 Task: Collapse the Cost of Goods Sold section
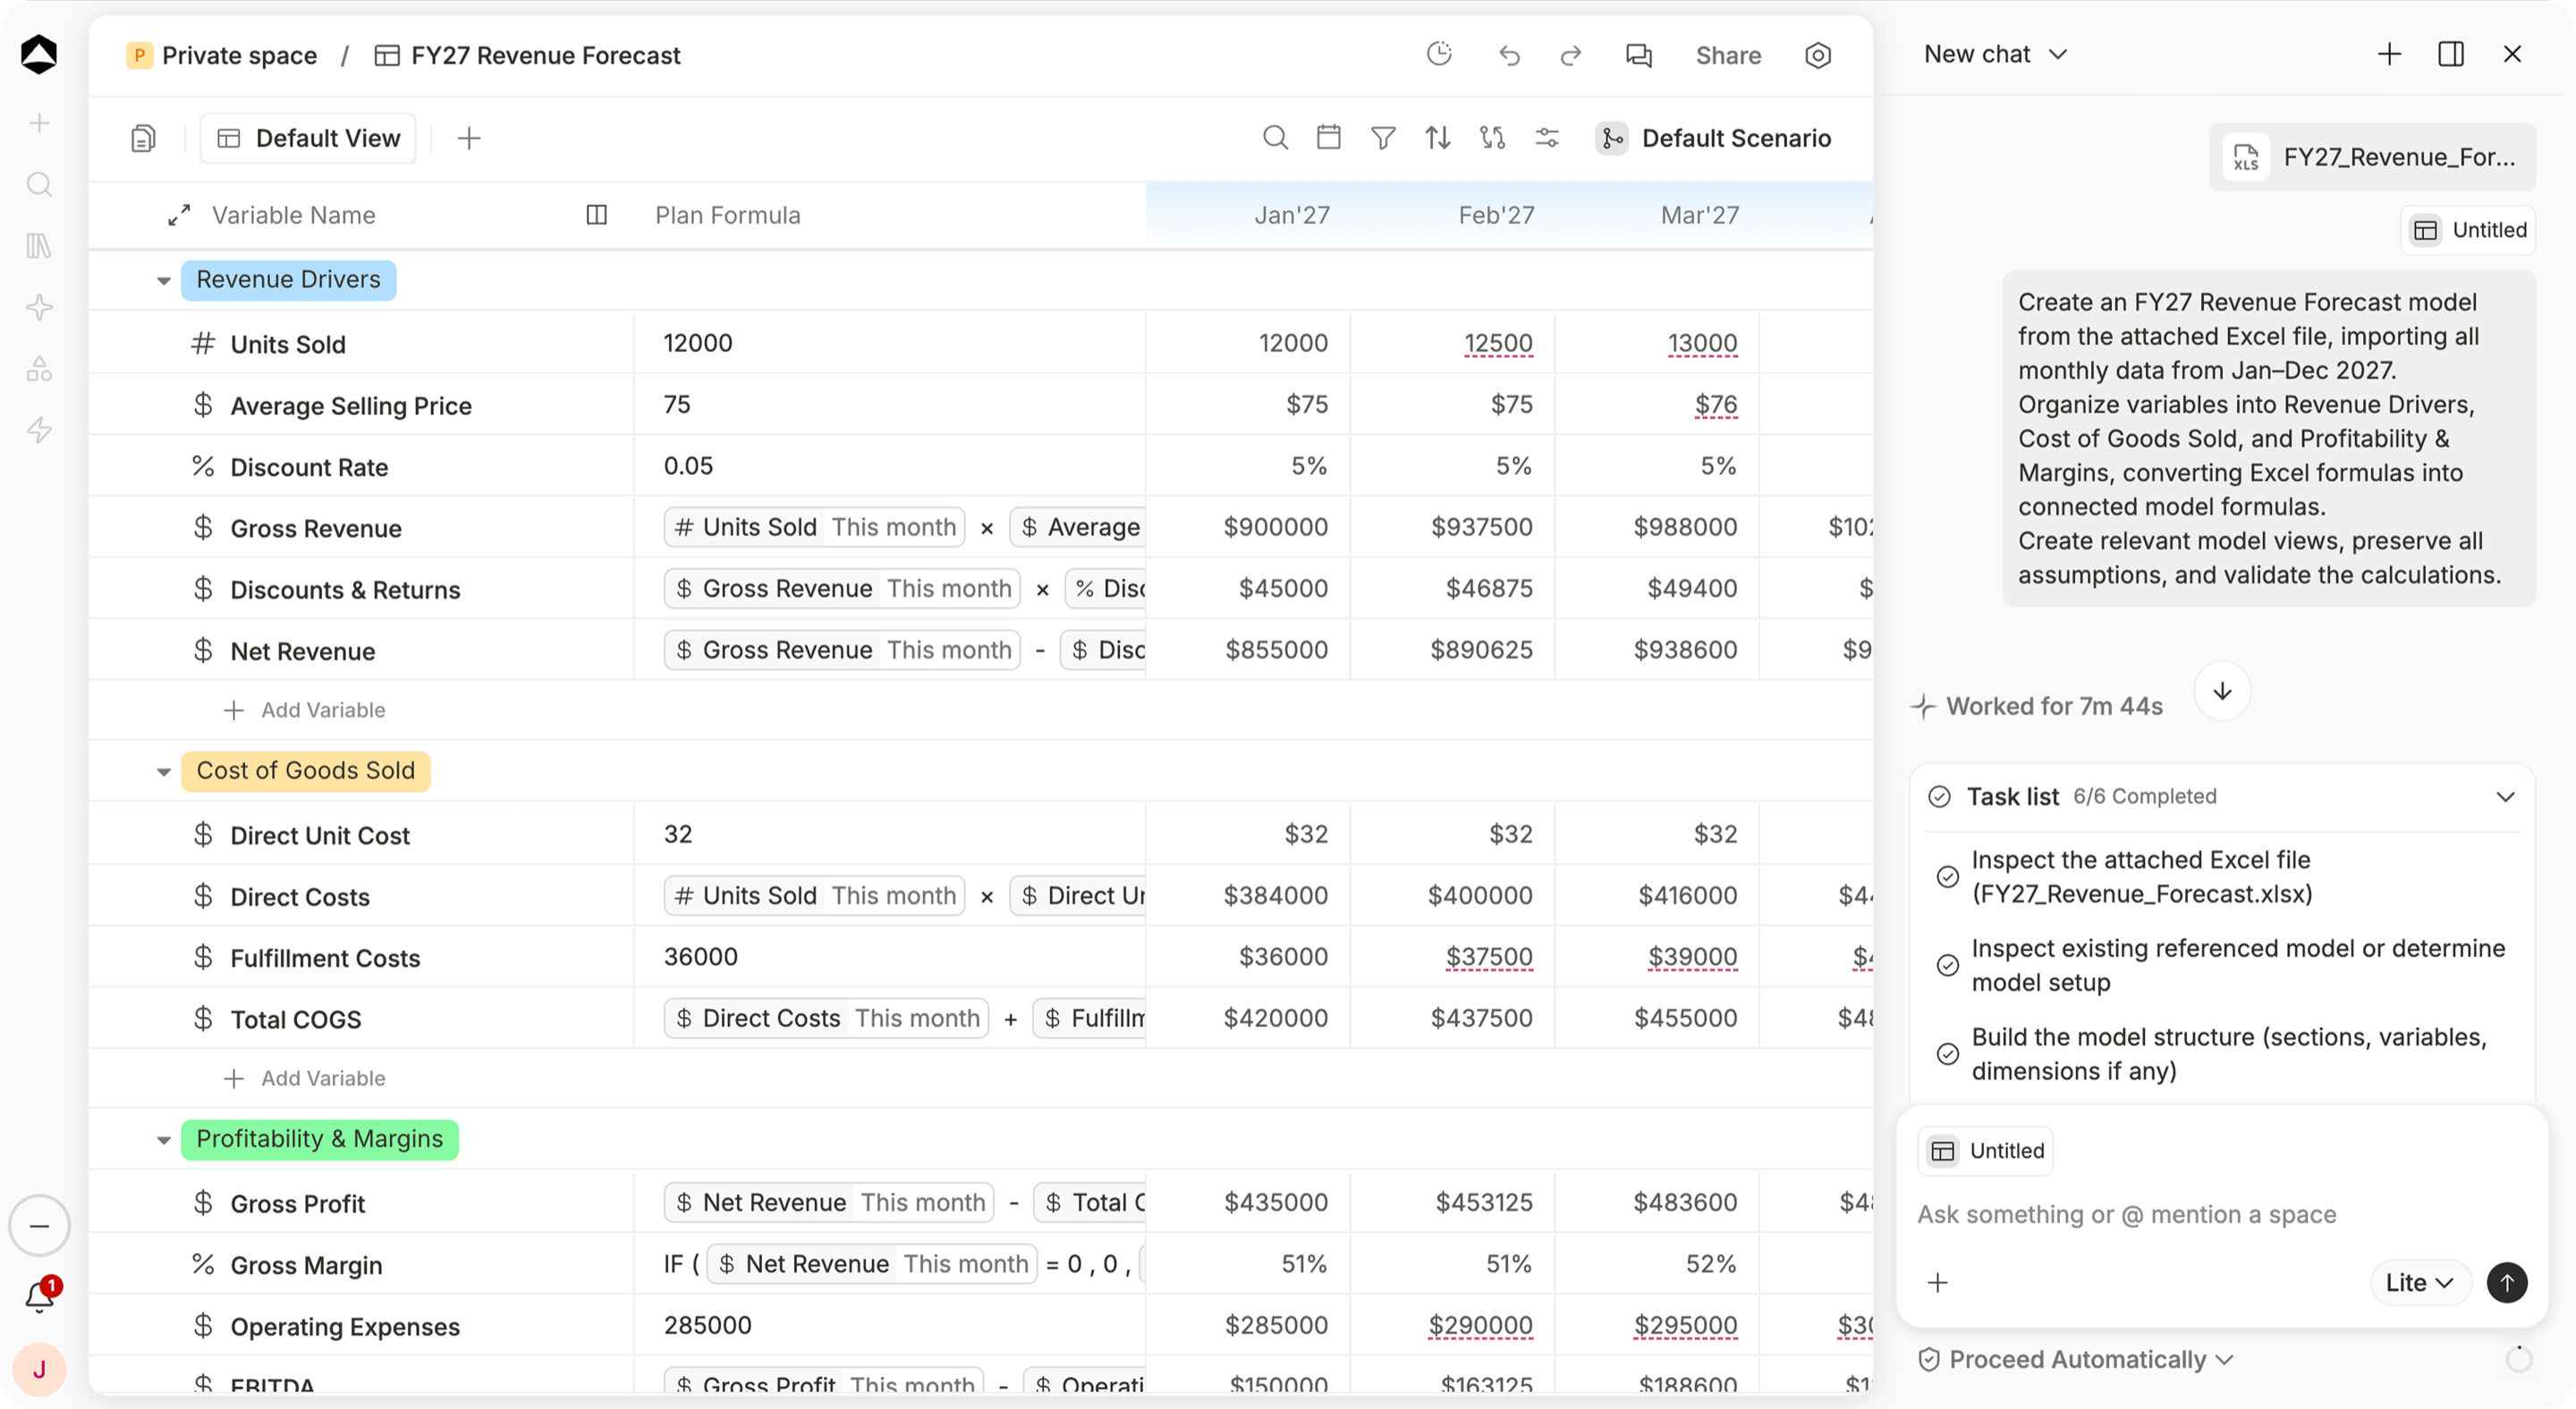(x=164, y=772)
